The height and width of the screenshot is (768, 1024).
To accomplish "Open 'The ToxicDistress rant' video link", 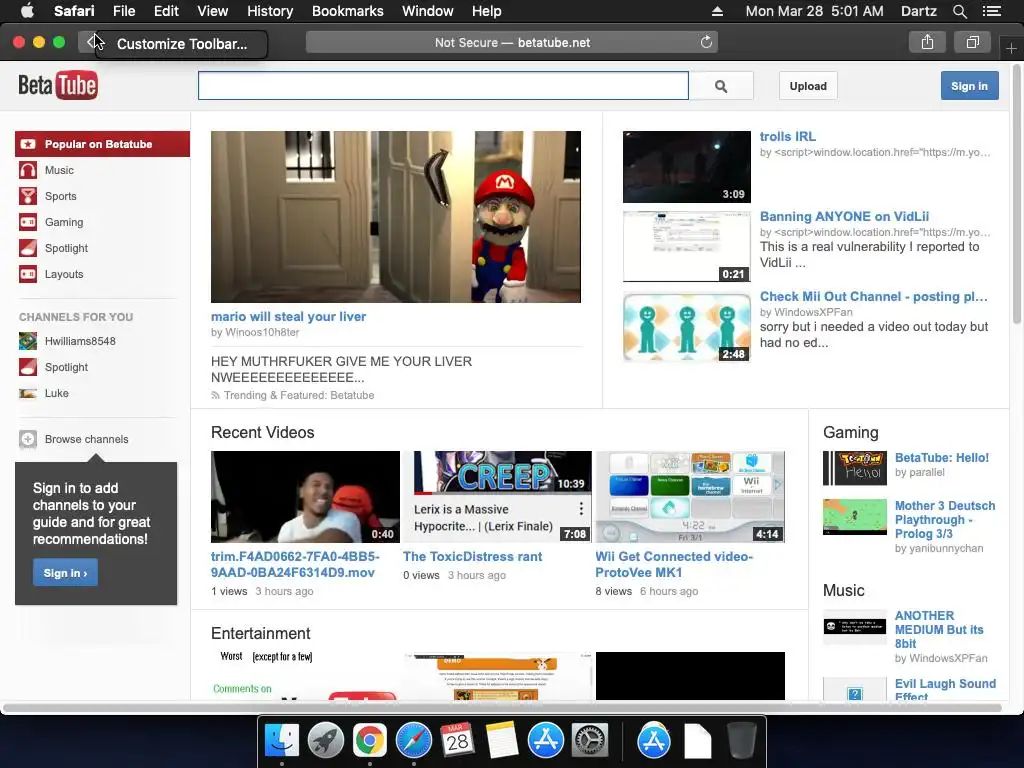I will pos(472,557).
